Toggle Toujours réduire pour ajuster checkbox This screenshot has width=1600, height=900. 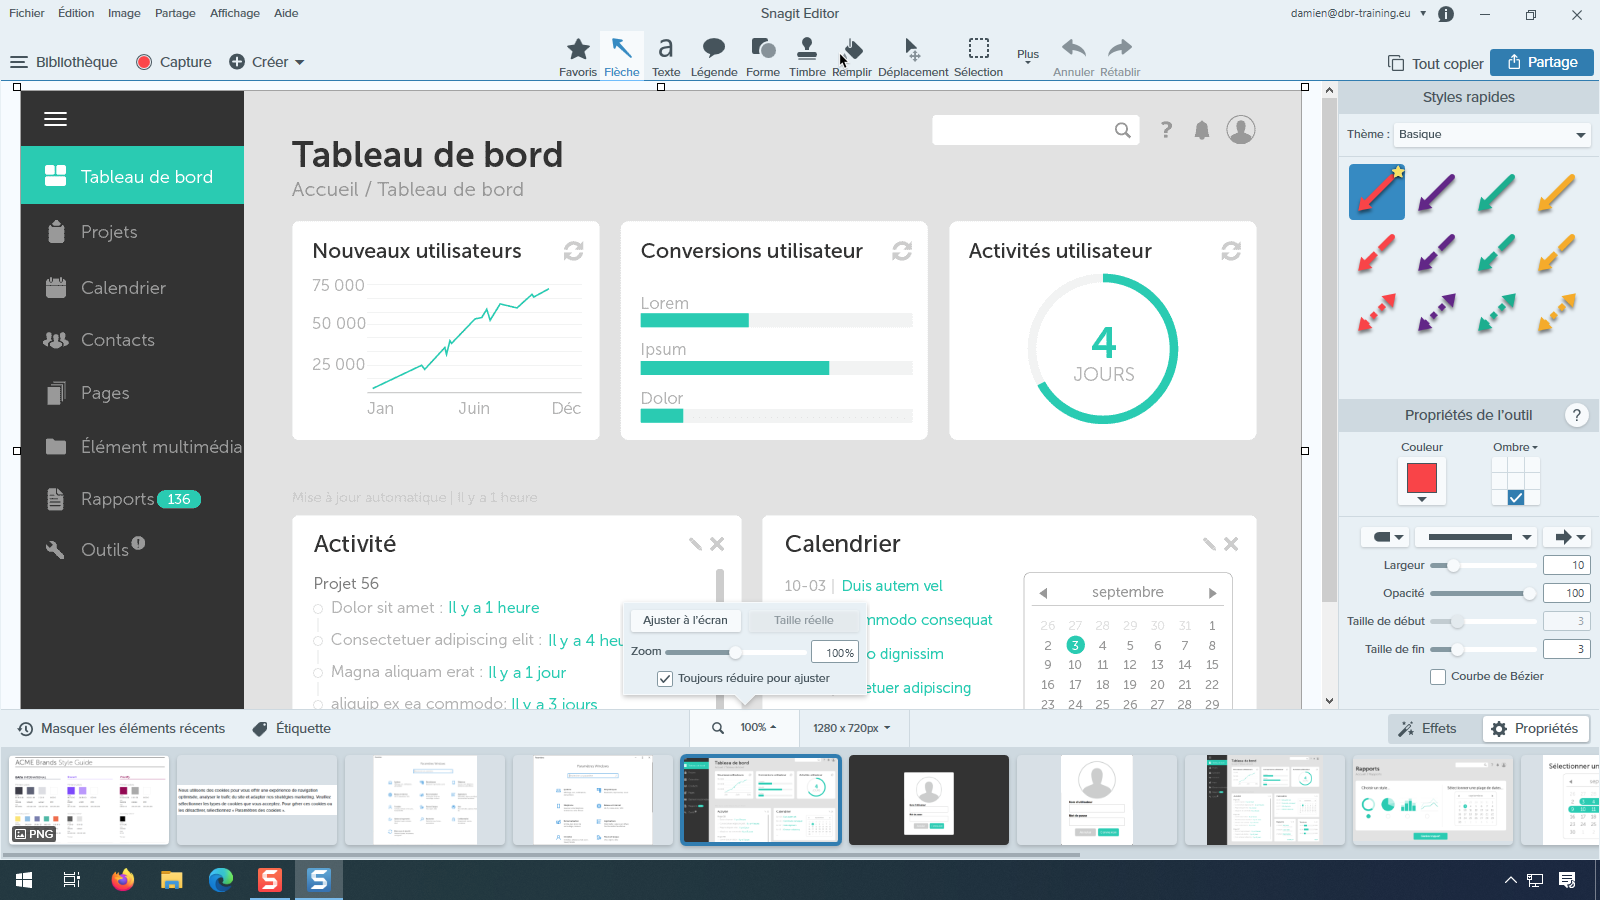click(x=665, y=678)
